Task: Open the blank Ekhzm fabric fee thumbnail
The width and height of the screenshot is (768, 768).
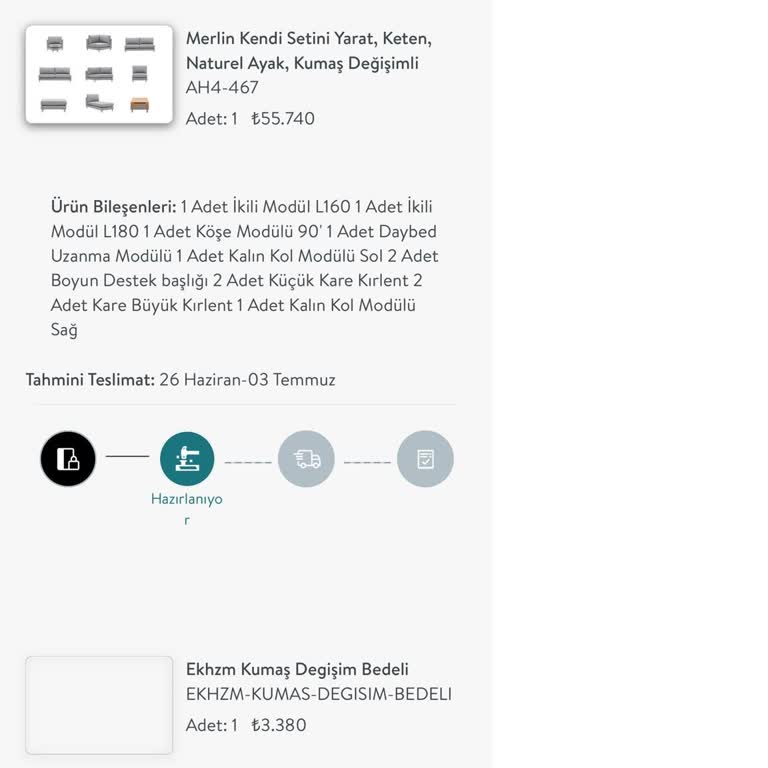Action: pyautogui.click(x=99, y=705)
